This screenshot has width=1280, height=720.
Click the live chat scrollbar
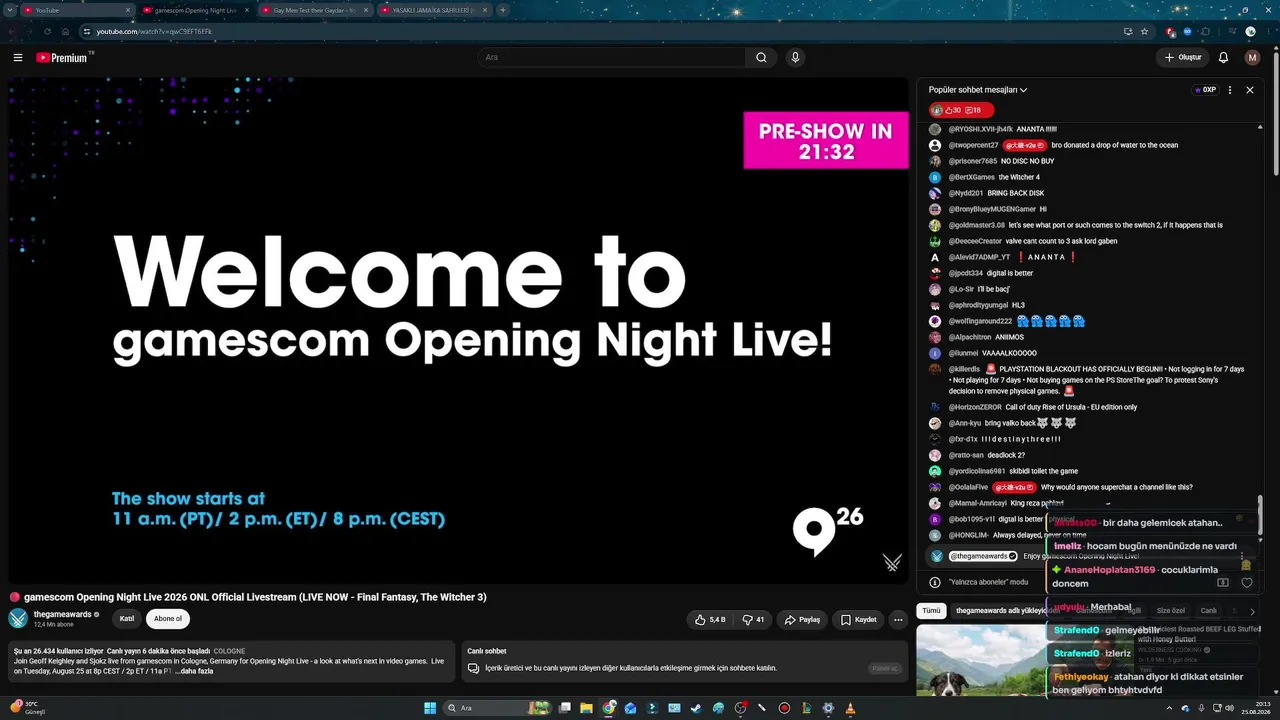(x=1259, y=516)
